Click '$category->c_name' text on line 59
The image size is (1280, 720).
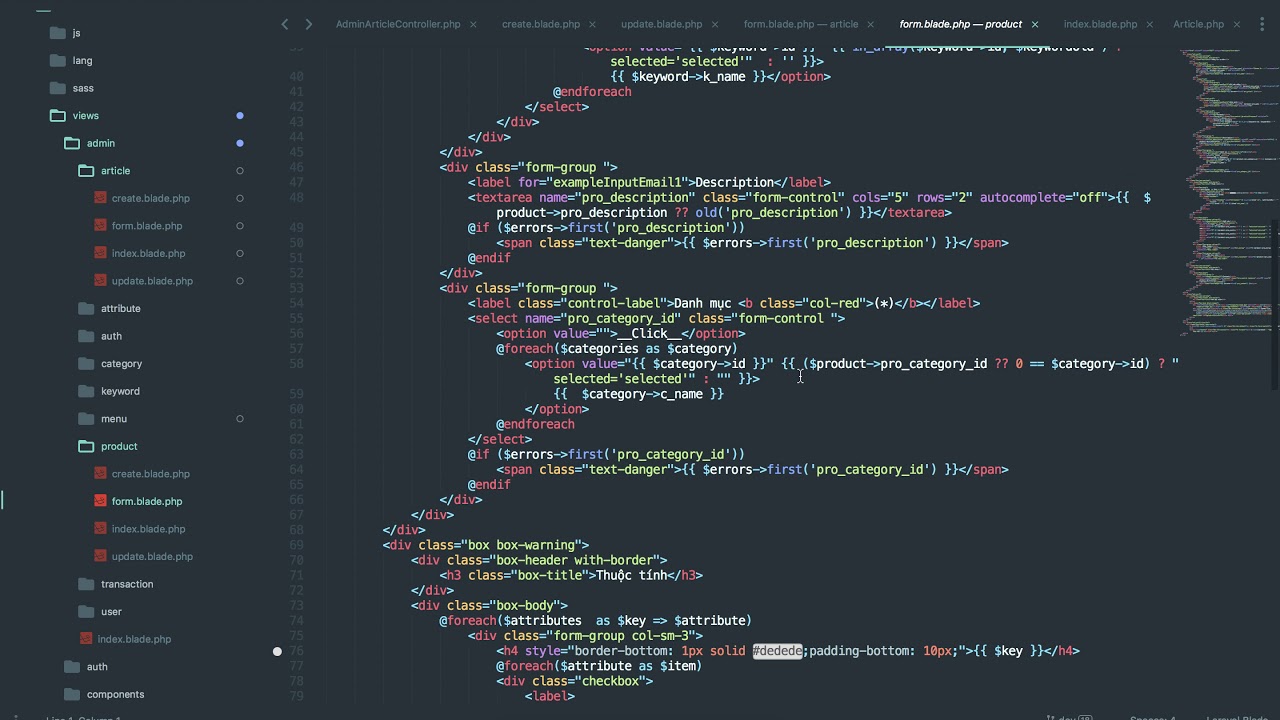pyautogui.click(x=642, y=394)
